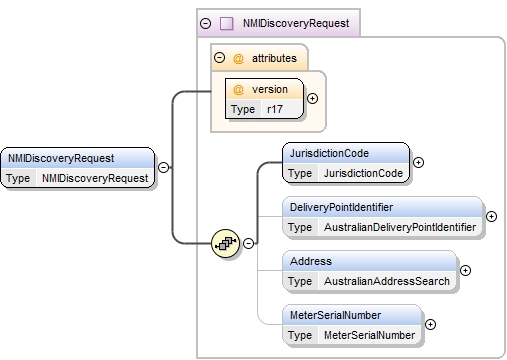
Task: Click the root element's NMIDiscoveryRequest type value
Action: pos(95,178)
